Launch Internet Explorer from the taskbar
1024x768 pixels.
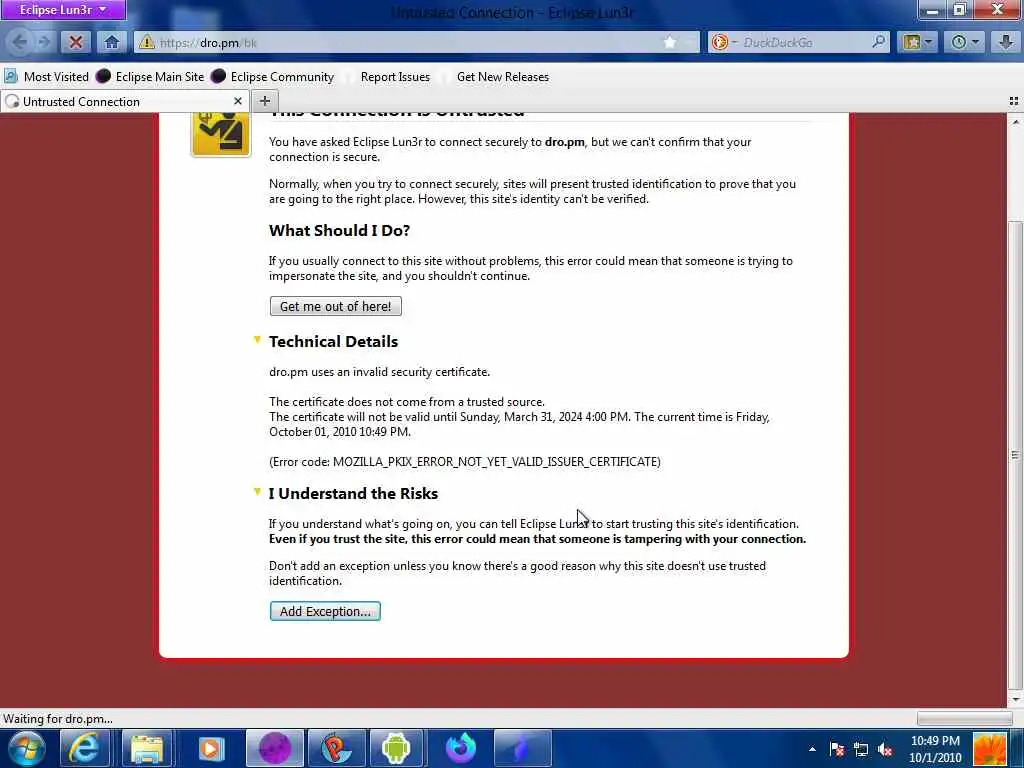tap(84, 748)
